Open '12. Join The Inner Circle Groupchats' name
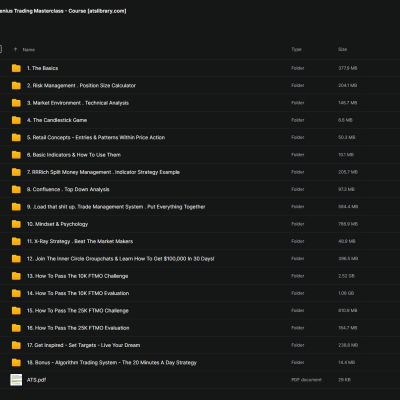 point(121,259)
